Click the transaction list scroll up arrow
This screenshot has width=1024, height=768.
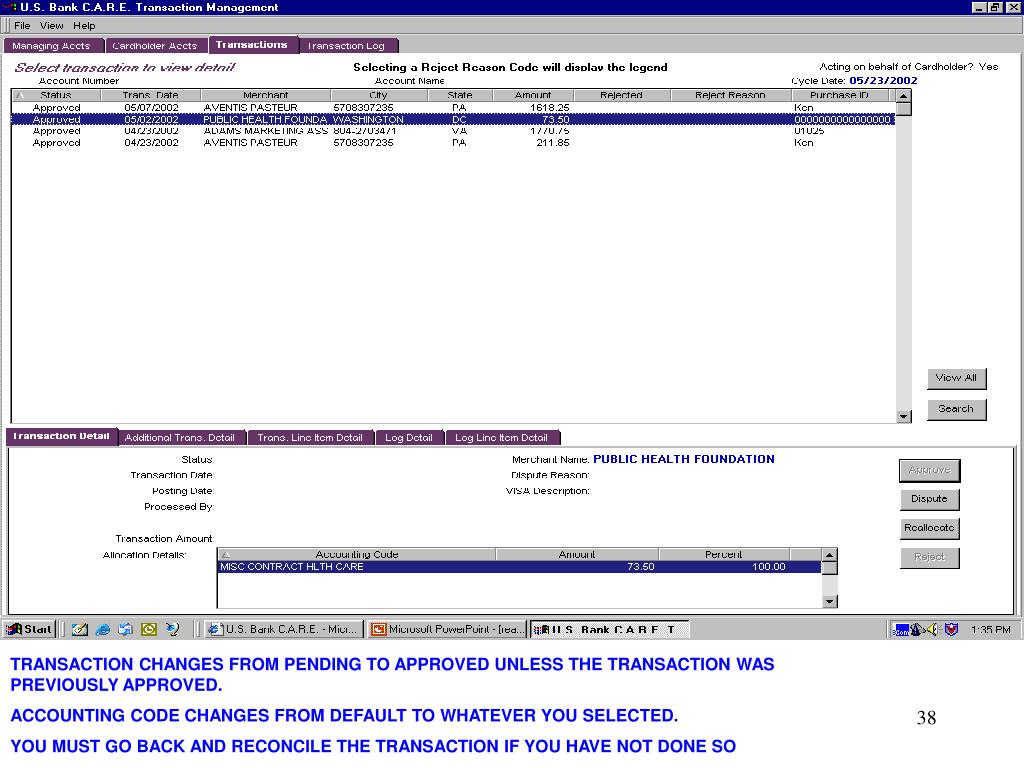pyautogui.click(x=904, y=95)
